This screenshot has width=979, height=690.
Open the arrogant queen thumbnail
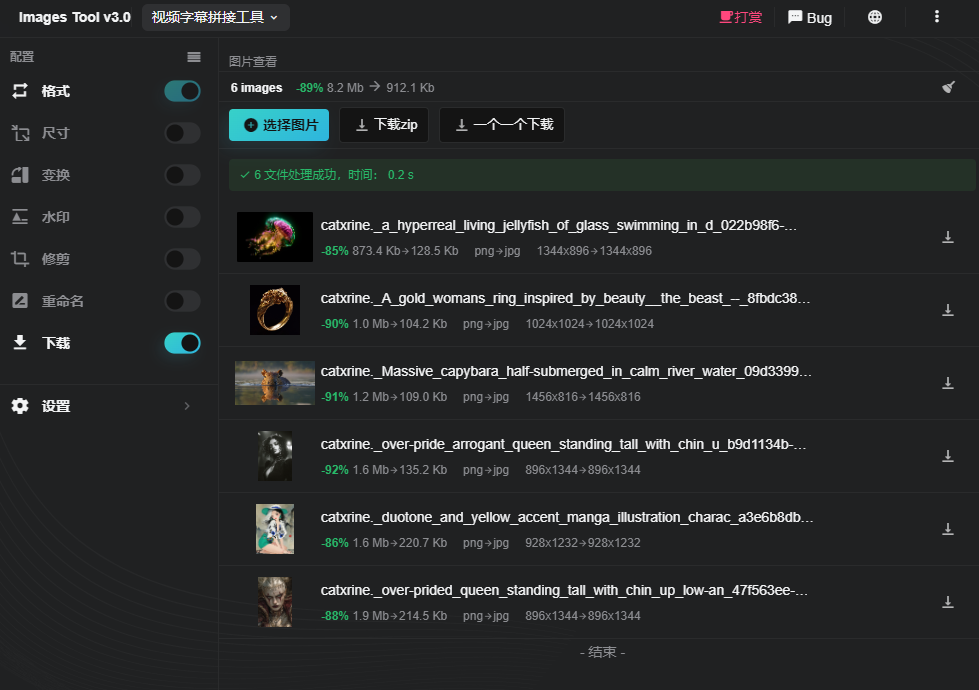[275, 456]
